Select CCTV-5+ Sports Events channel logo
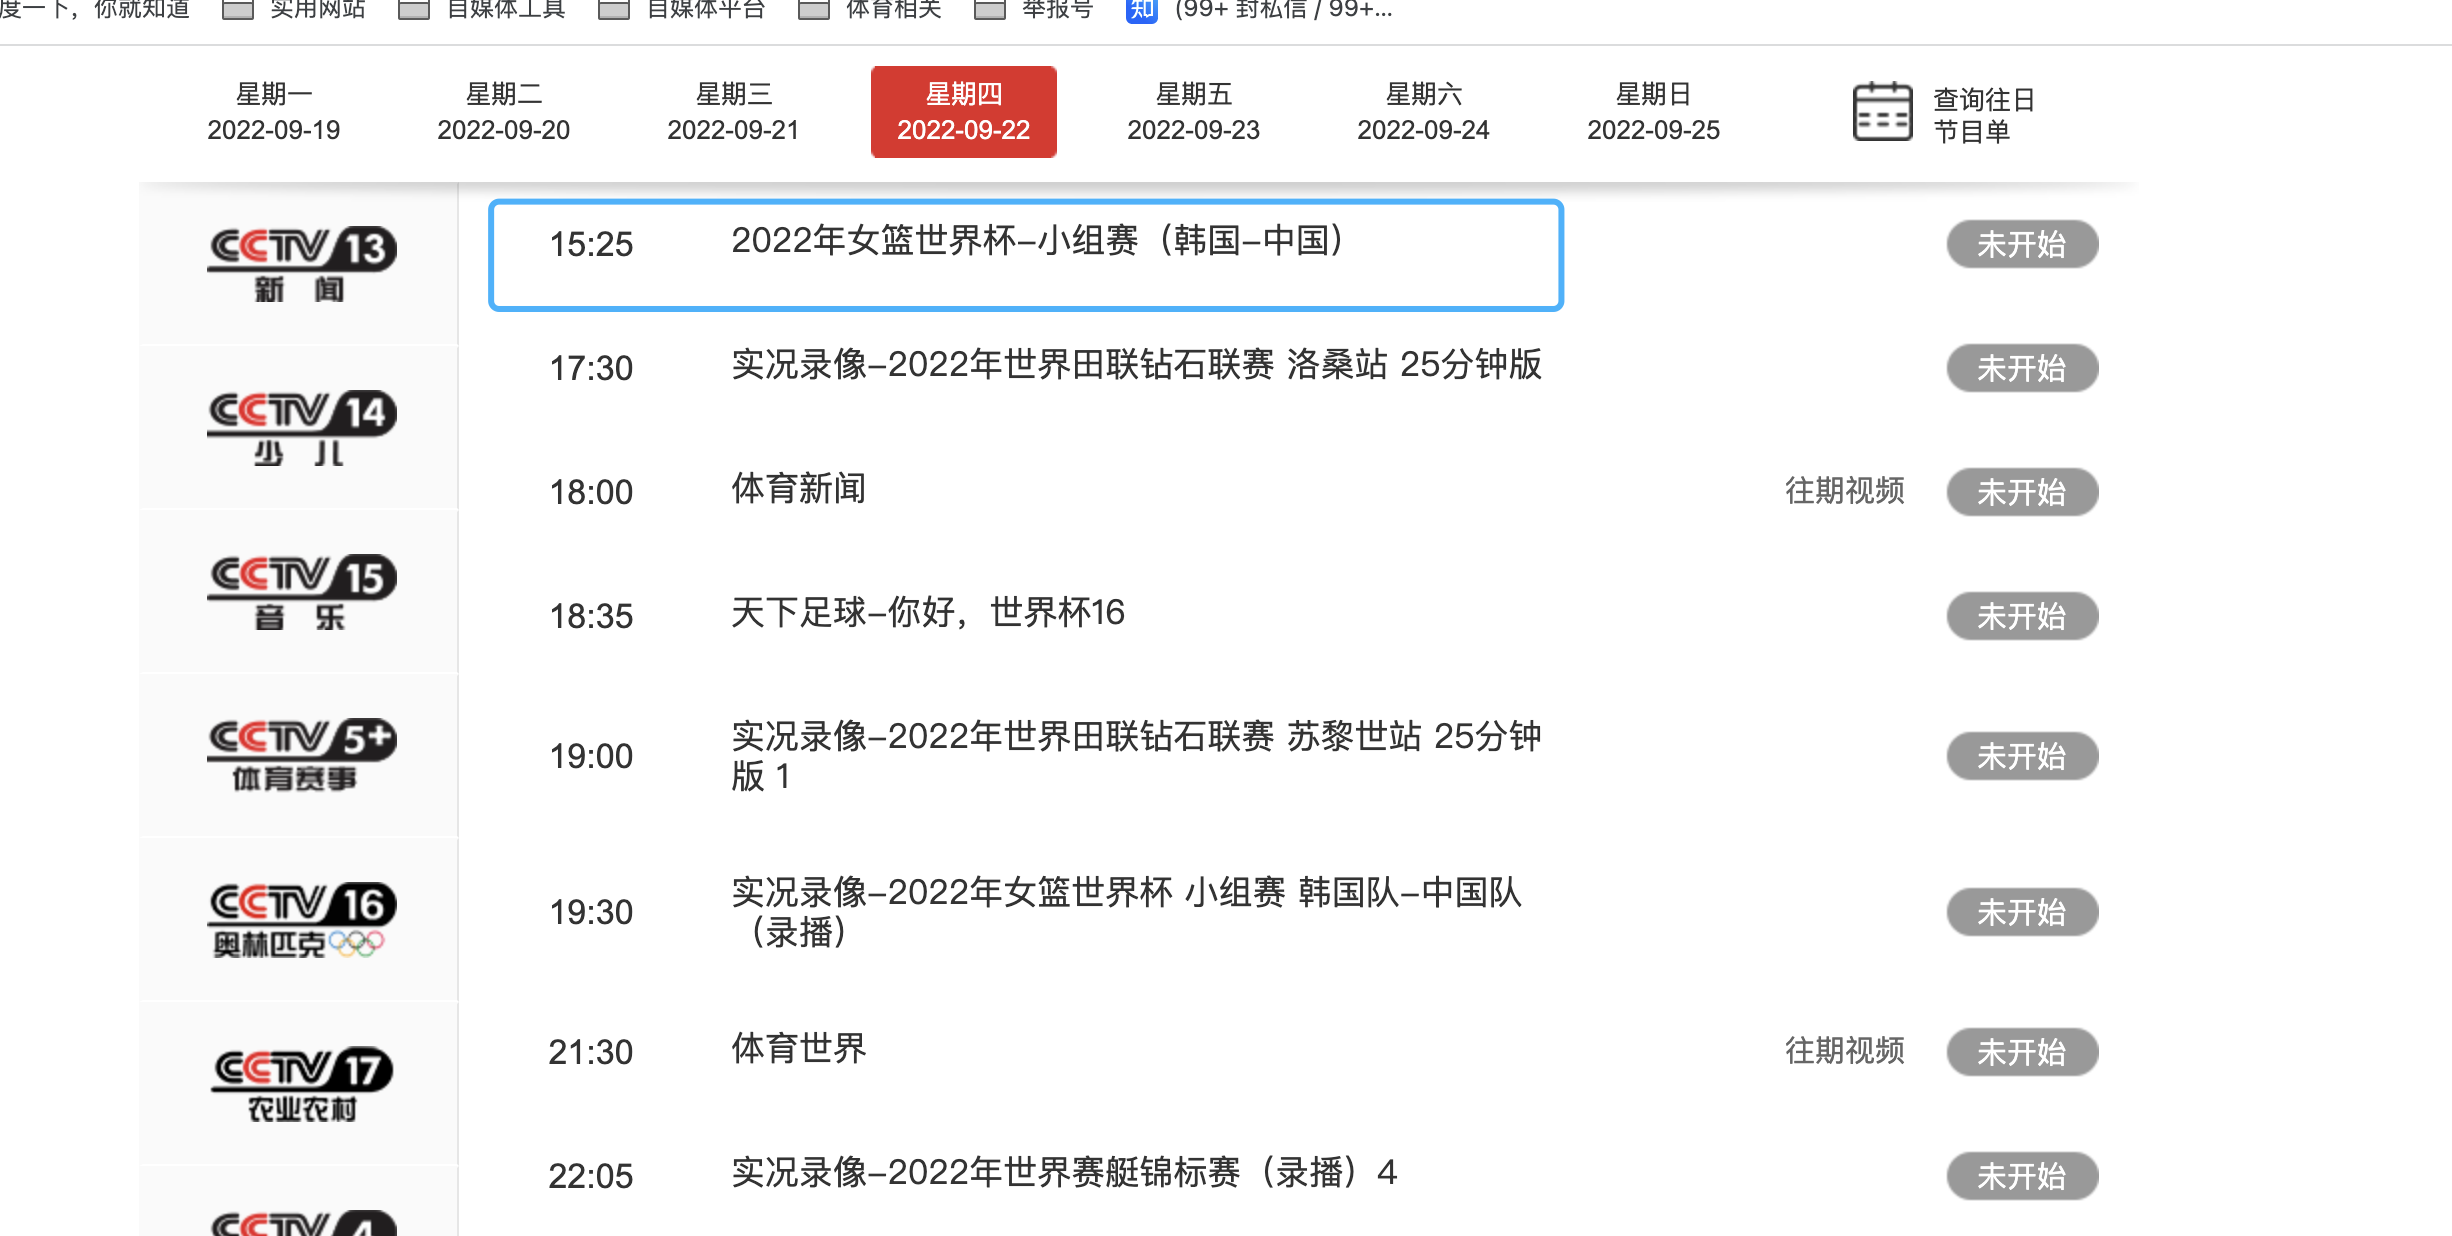The height and width of the screenshot is (1236, 2452). [x=301, y=755]
